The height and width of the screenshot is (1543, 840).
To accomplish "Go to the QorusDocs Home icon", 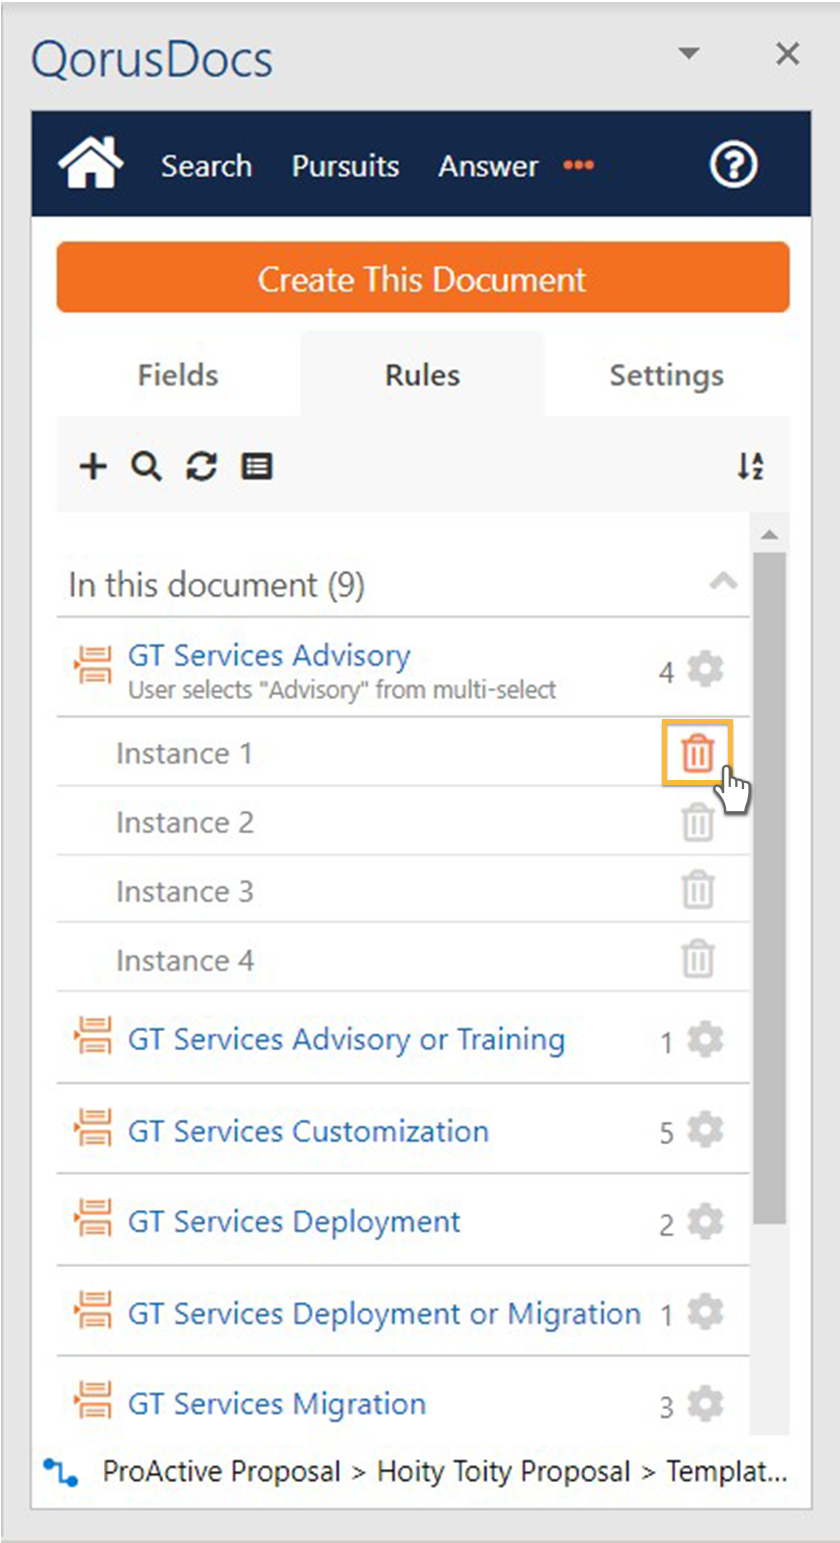I will click(x=91, y=164).
